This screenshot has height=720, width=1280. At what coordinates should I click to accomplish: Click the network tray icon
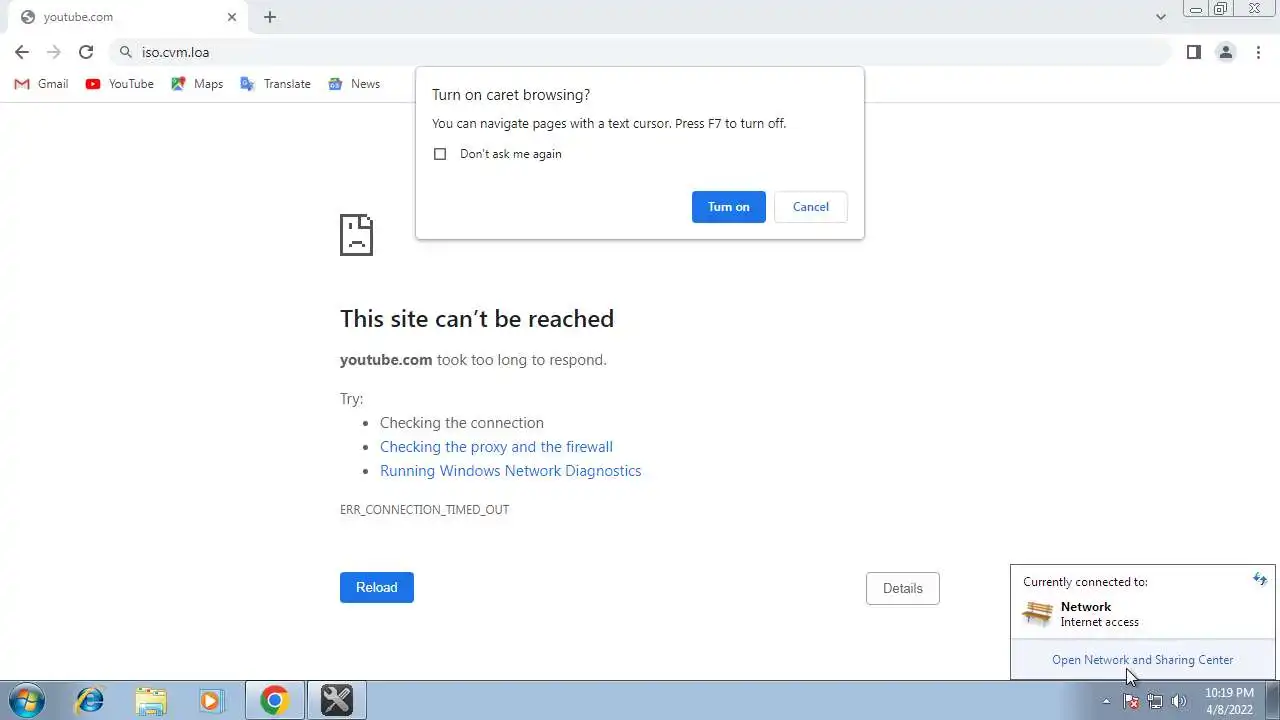(1155, 702)
